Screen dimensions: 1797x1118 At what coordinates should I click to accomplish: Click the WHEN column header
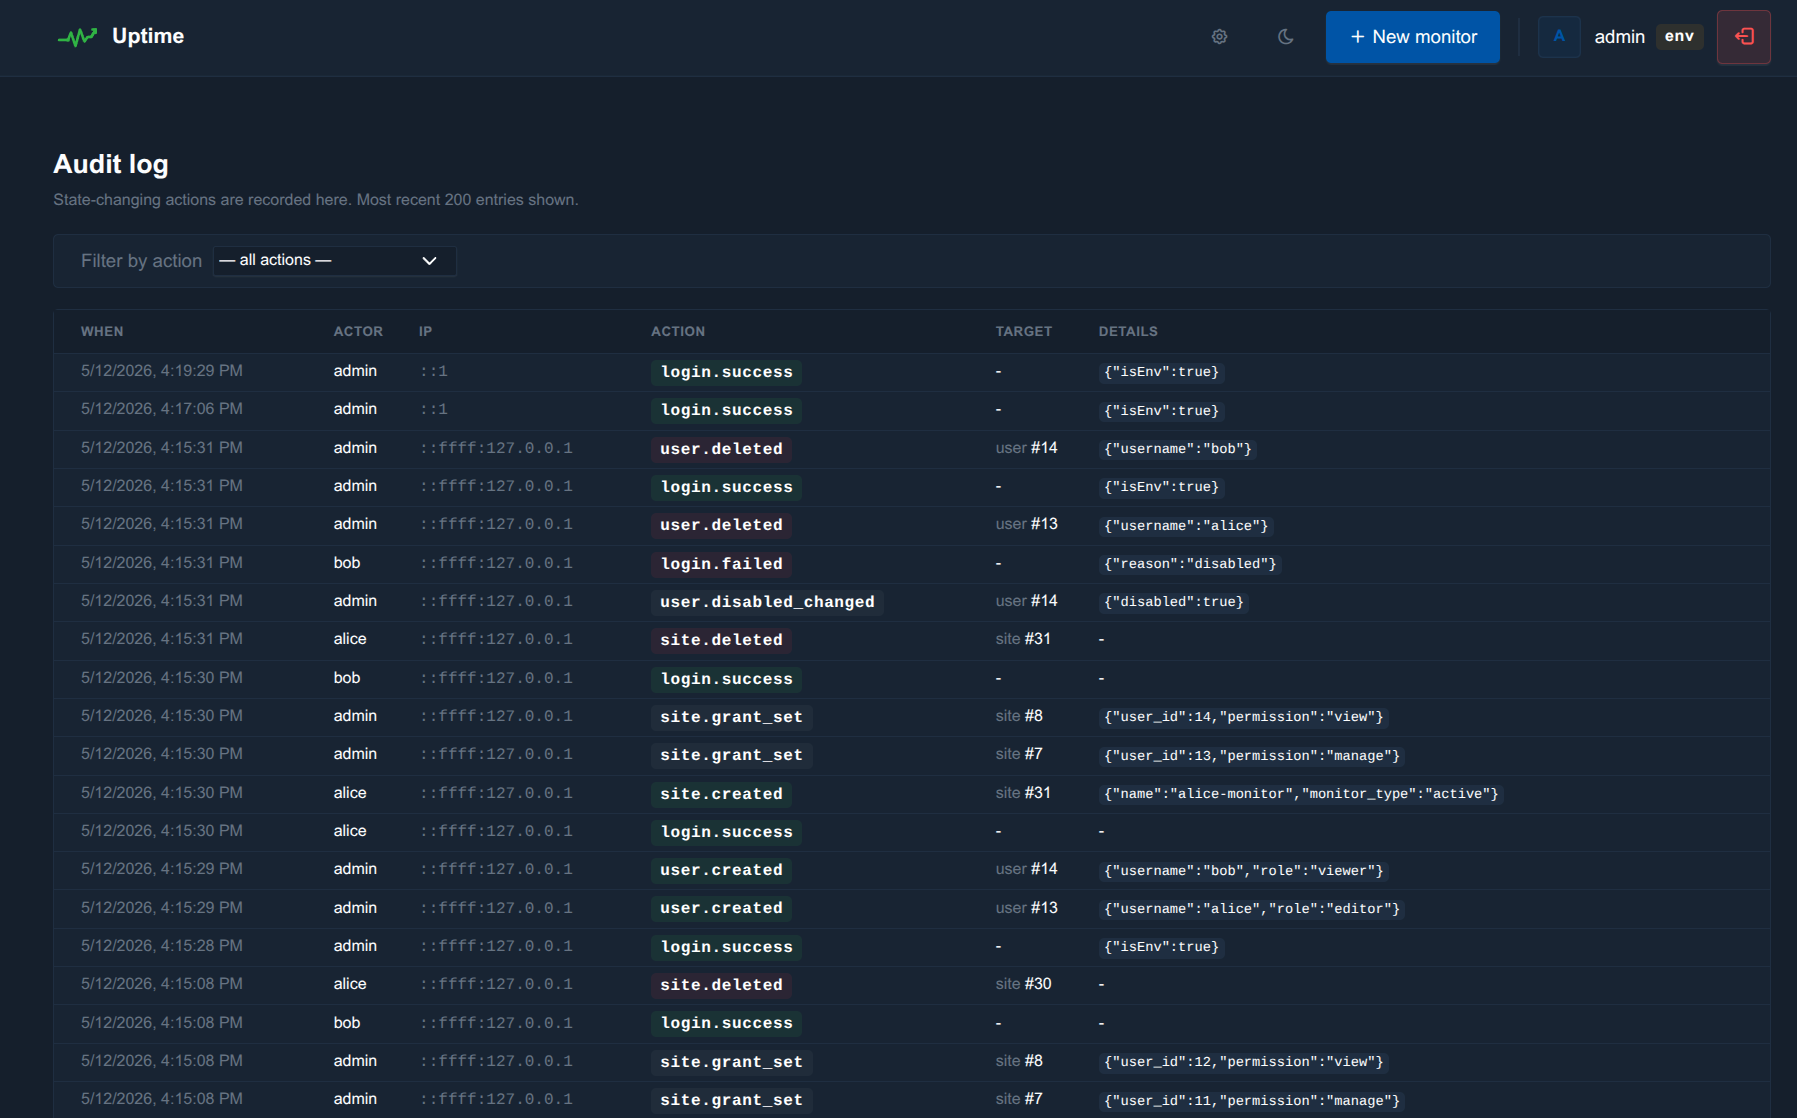(x=102, y=331)
